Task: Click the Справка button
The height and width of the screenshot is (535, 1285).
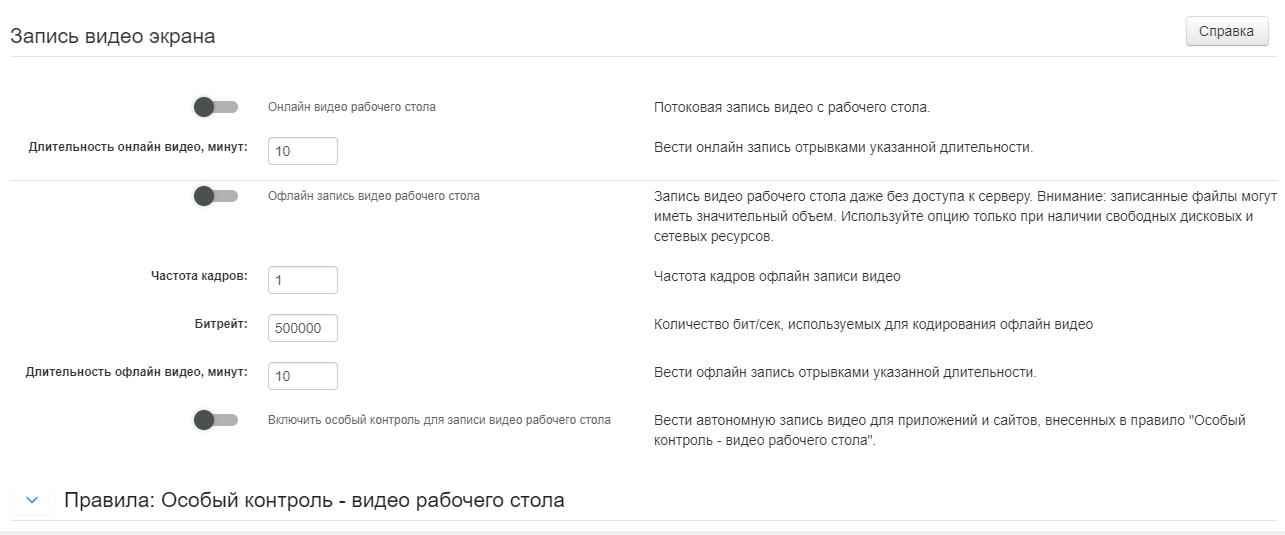Action: point(1226,31)
